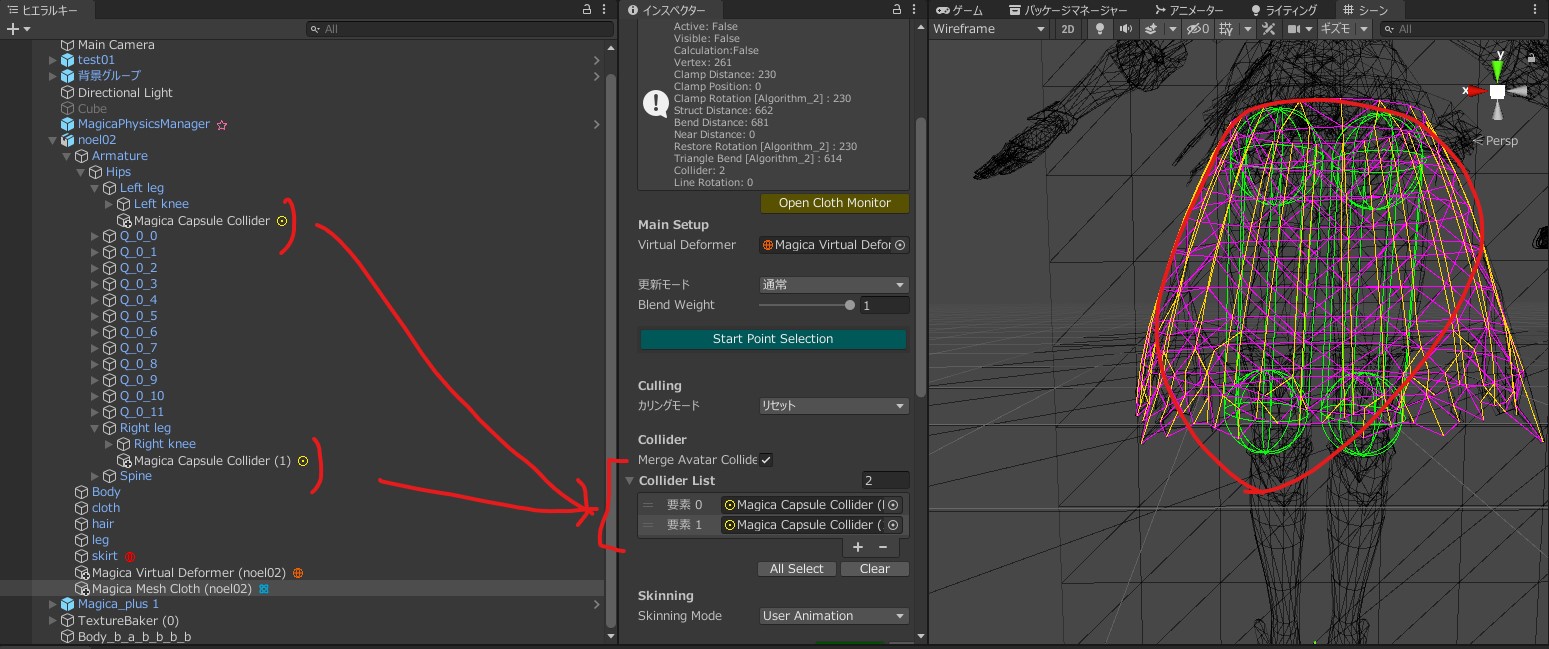The width and height of the screenshot is (1549, 649).
Task: Open the Wireframe draw mode dropdown
Action: [x=988, y=29]
